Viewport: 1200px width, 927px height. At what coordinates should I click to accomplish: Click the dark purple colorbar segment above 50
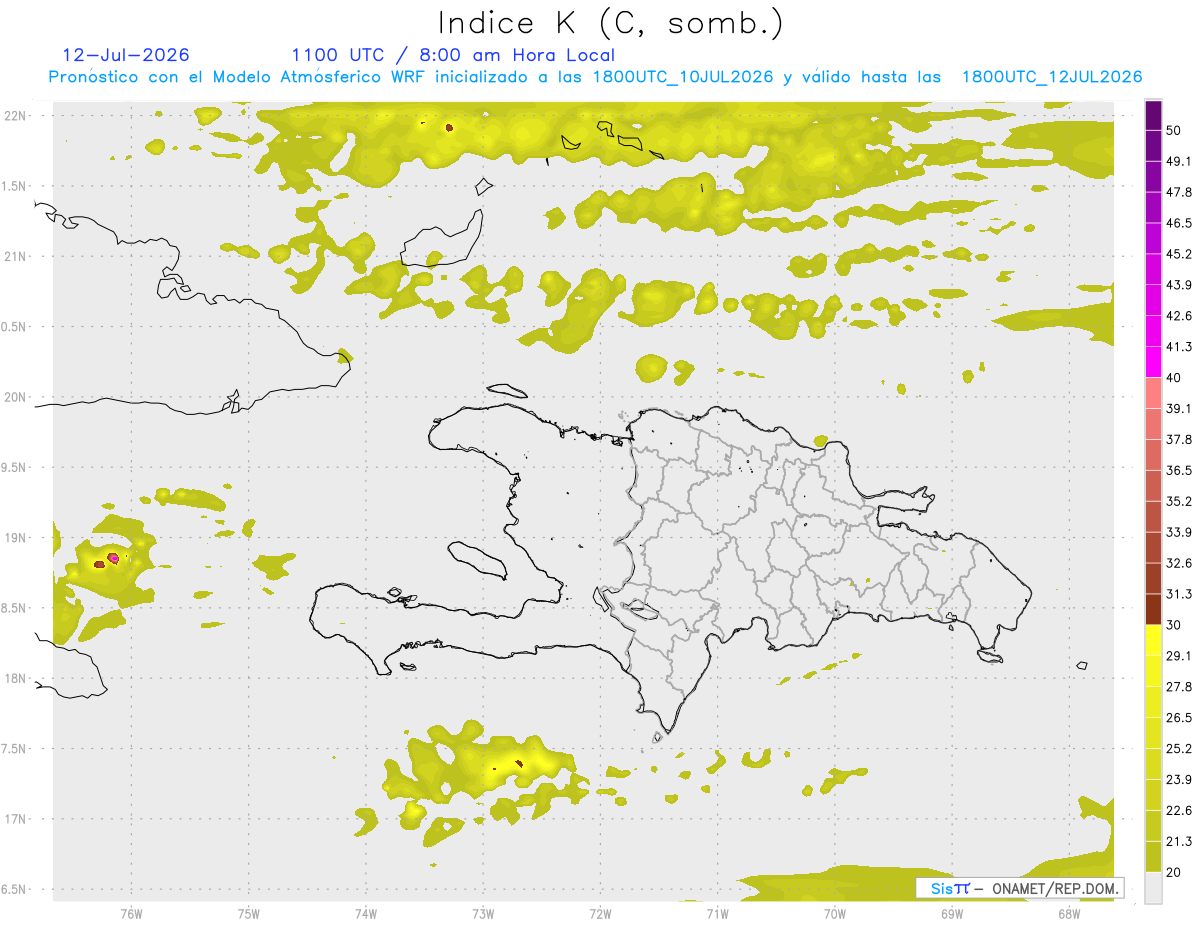coord(1153,116)
